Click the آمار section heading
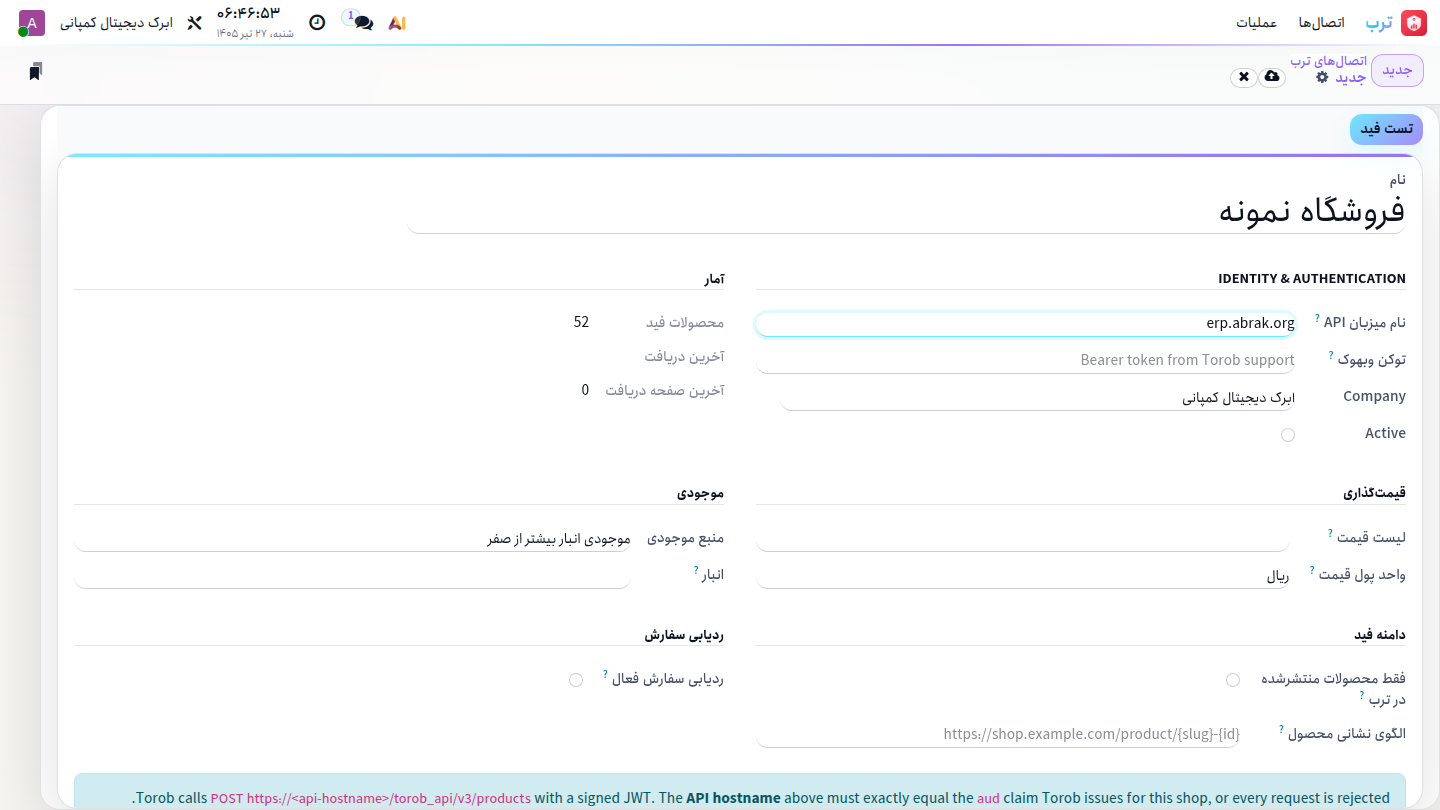This screenshot has height=810, width=1440. [x=714, y=279]
